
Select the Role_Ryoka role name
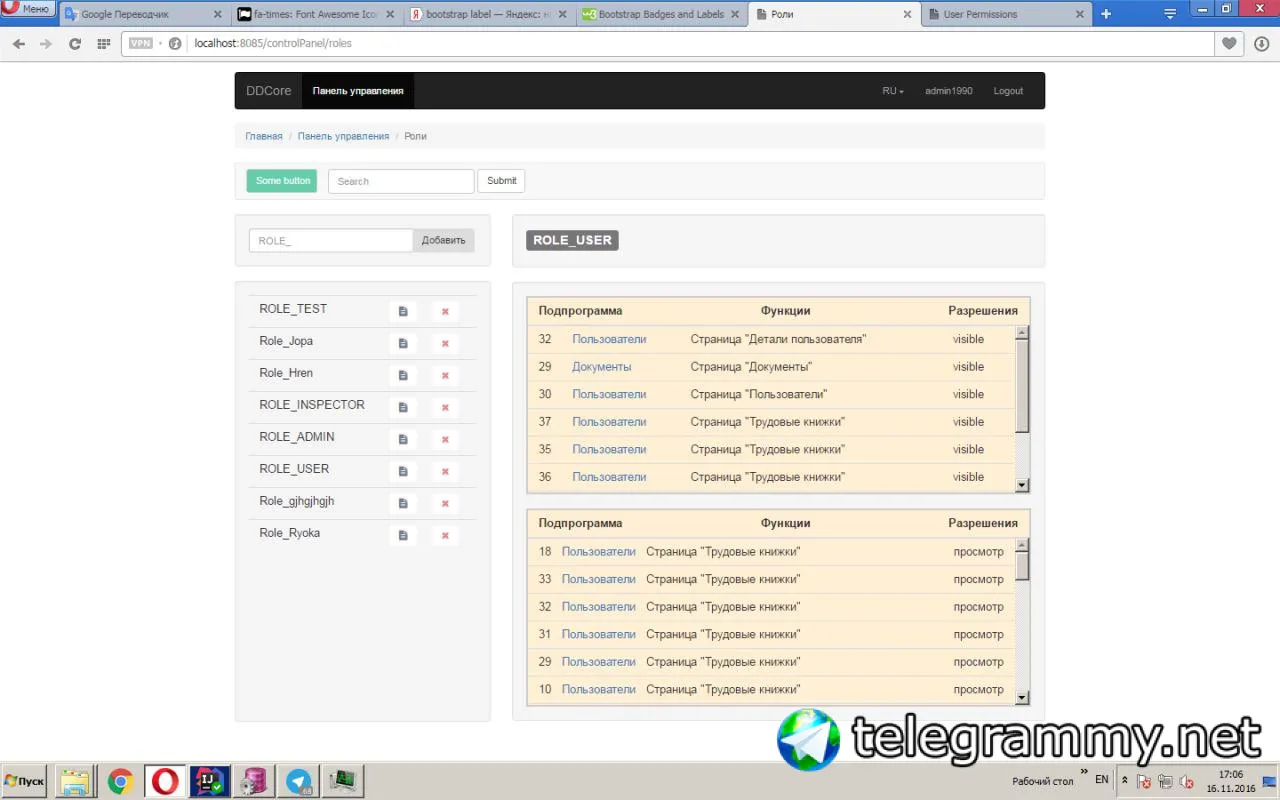(290, 533)
